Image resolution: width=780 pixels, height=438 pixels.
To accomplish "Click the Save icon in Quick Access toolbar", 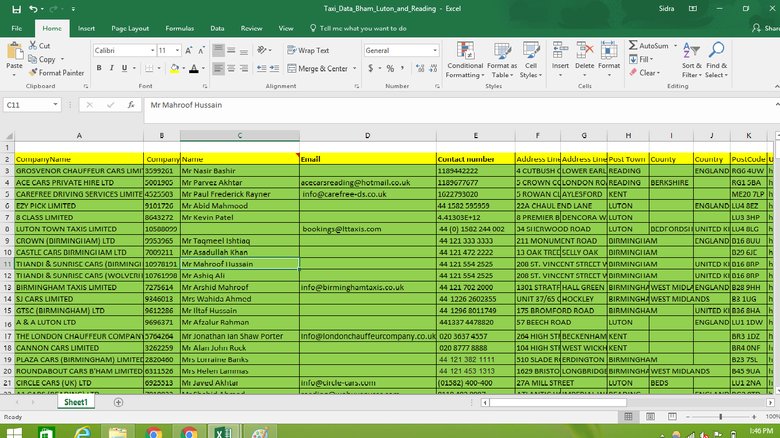I will tap(16, 9).
